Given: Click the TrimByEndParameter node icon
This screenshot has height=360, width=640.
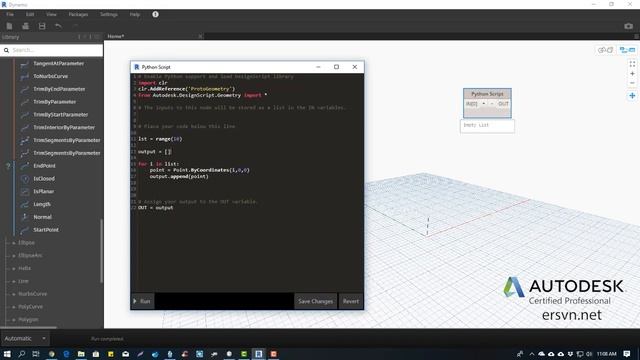Looking at the screenshot, I should point(24,89).
